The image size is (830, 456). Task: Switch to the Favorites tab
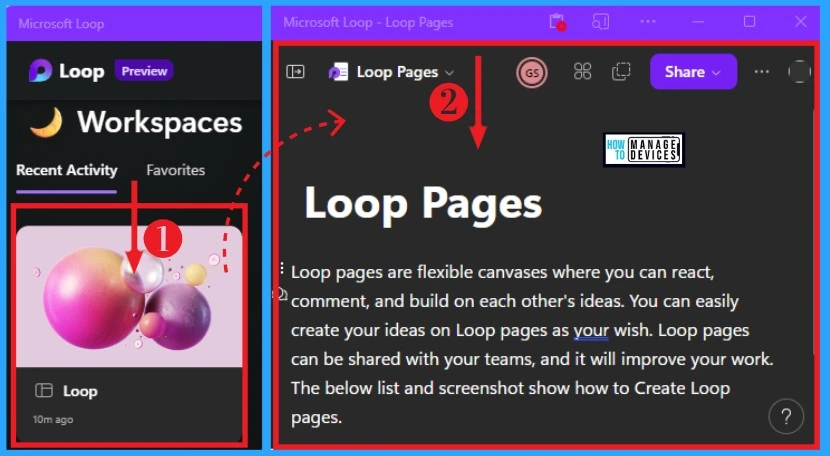click(176, 170)
